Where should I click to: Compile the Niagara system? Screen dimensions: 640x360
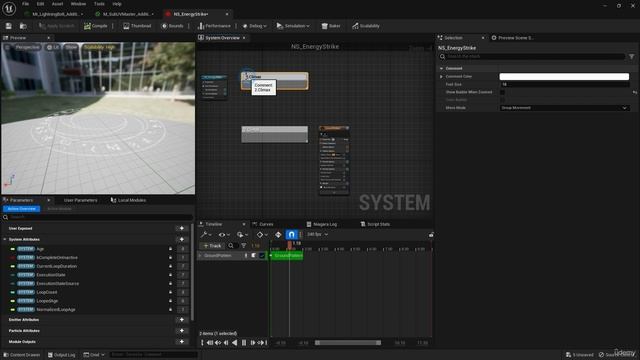click(x=96, y=26)
